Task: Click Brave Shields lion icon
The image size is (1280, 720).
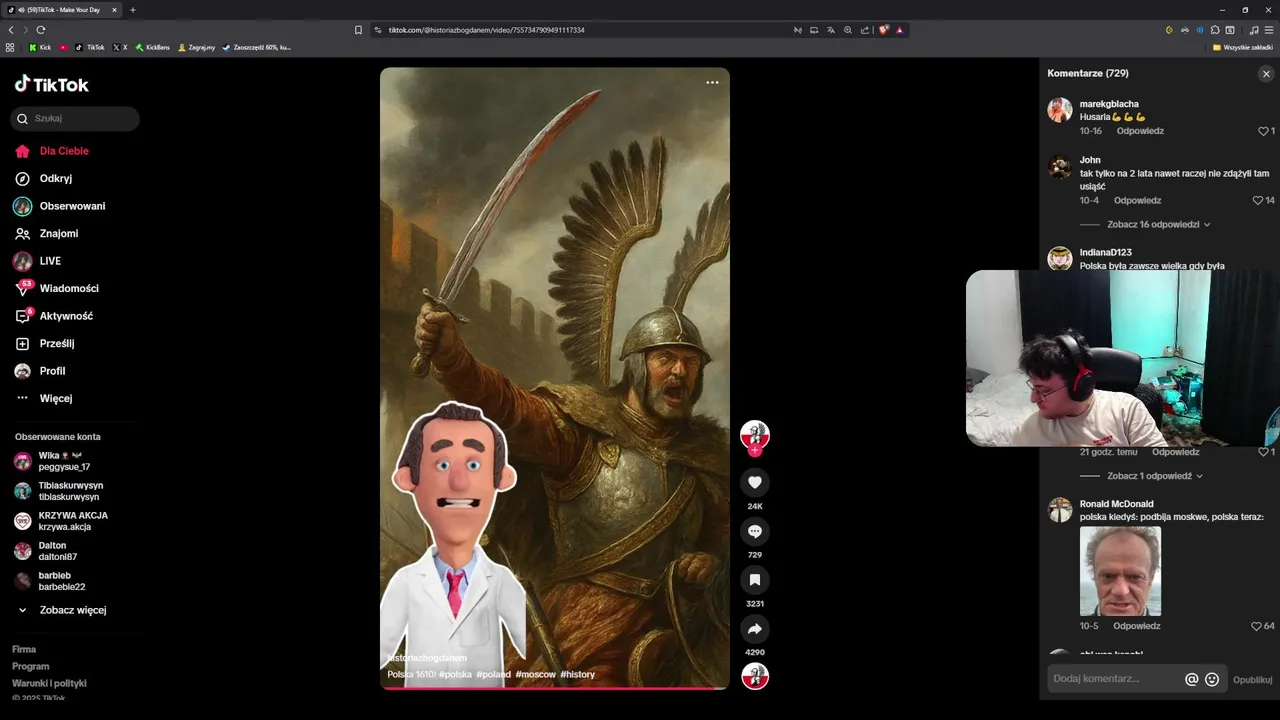Action: tap(884, 30)
